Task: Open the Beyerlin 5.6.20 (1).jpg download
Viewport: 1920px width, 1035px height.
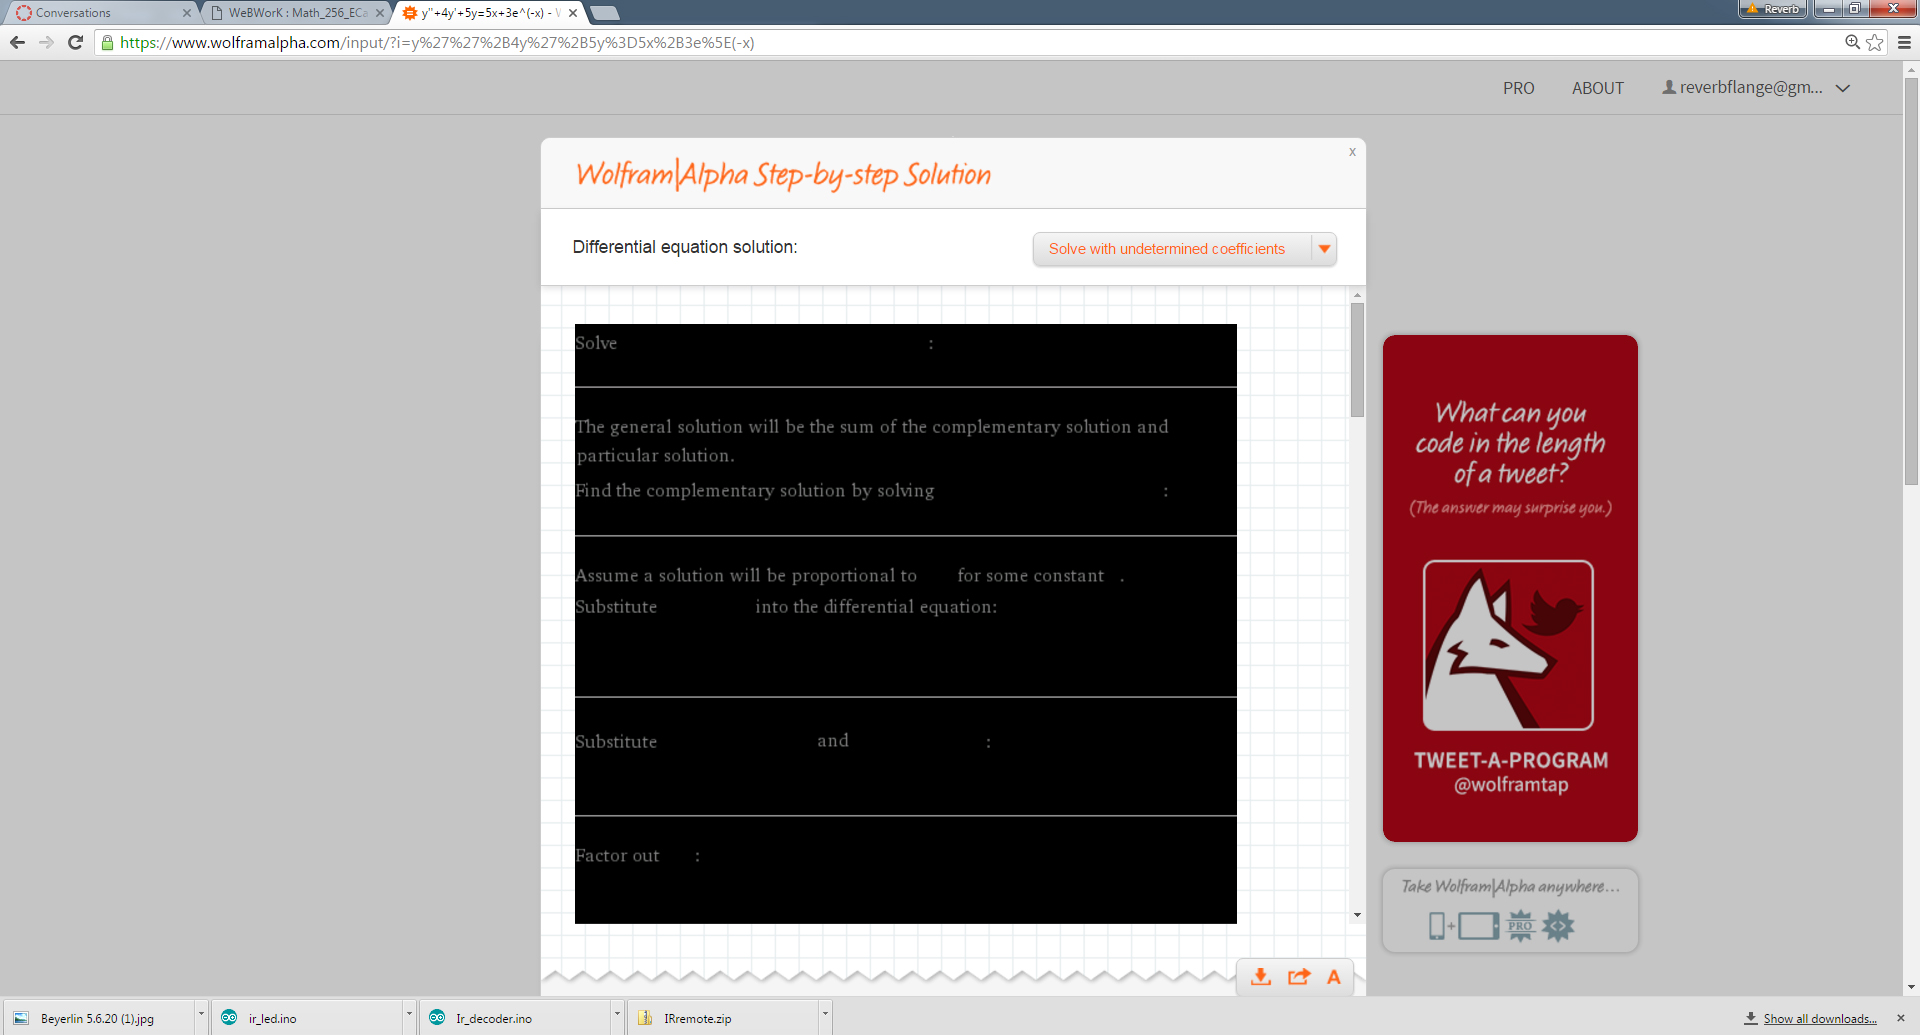Action: (x=97, y=1018)
